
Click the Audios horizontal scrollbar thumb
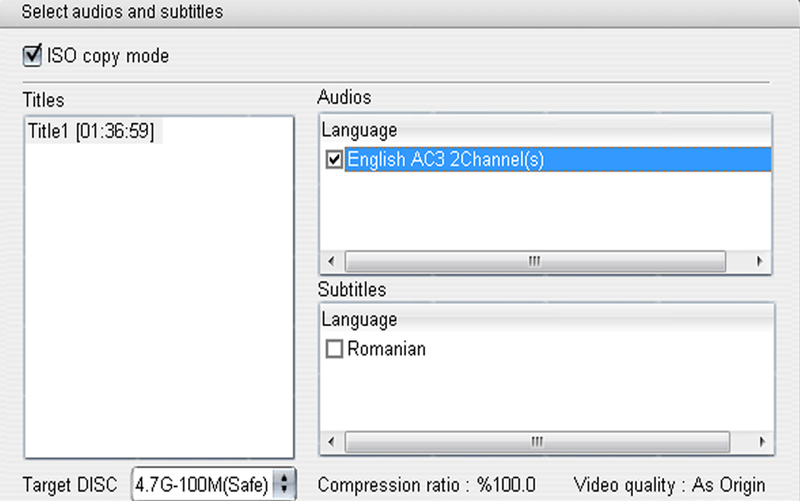pos(535,261)
